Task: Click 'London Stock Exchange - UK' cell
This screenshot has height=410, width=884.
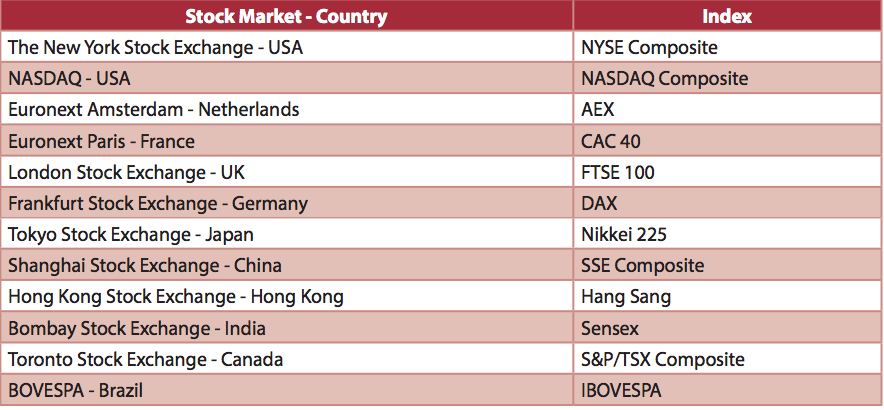Action: point(126,172)
